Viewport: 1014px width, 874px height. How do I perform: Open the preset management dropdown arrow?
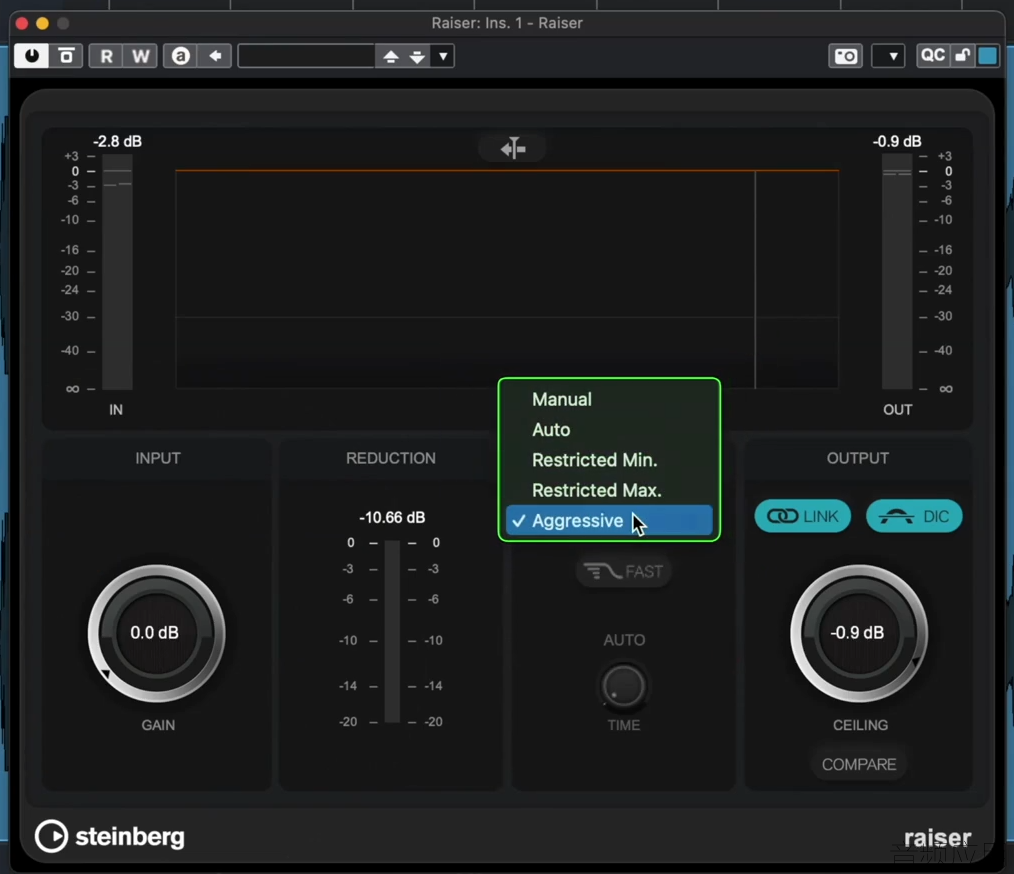point(443,56)
